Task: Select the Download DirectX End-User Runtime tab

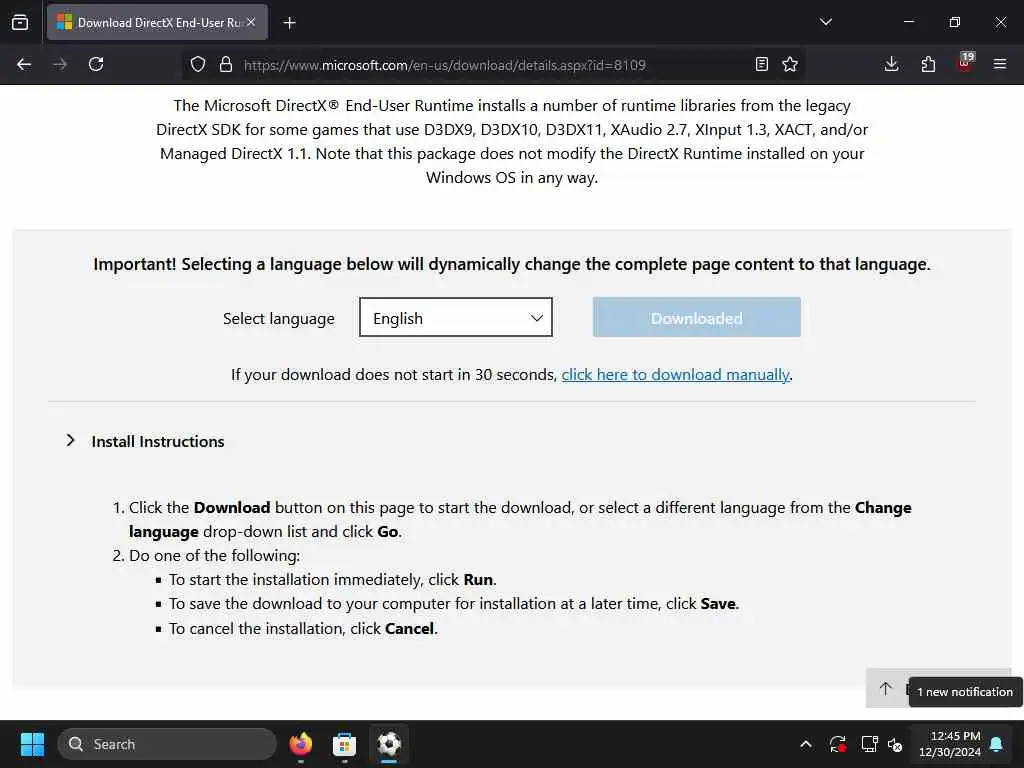Action: 157,22
